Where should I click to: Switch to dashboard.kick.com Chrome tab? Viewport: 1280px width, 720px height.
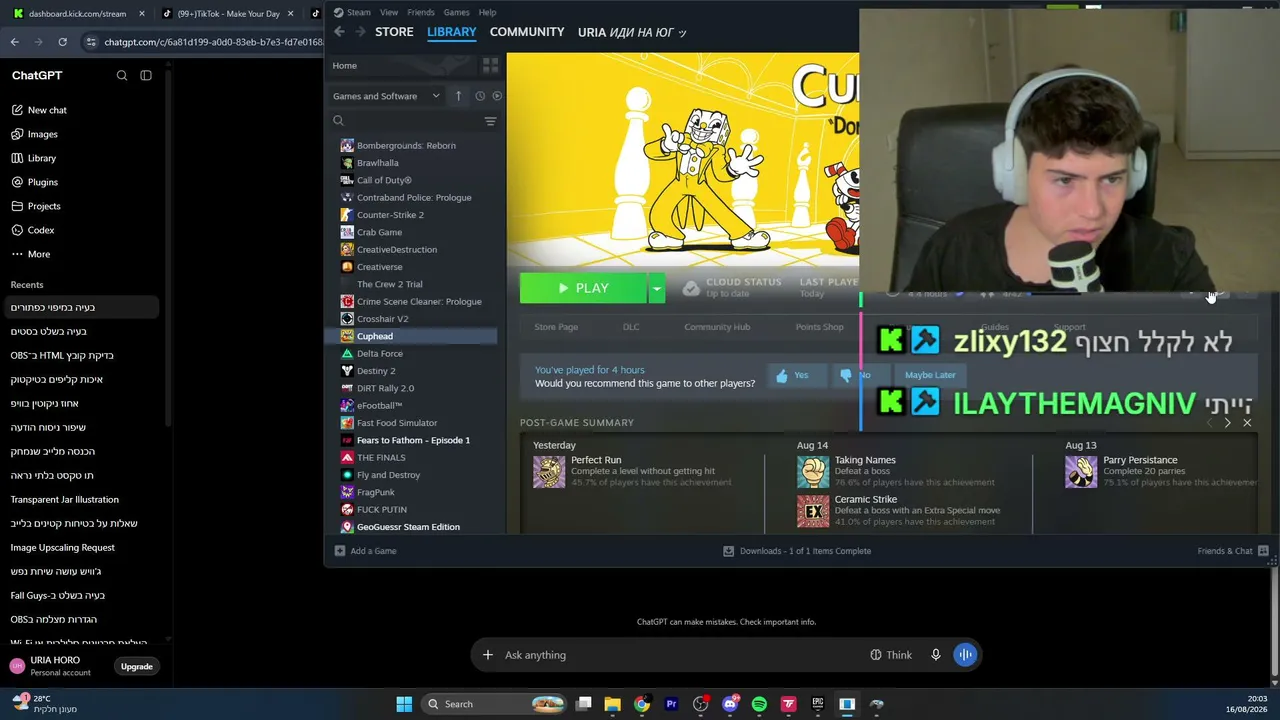point(78,14)
